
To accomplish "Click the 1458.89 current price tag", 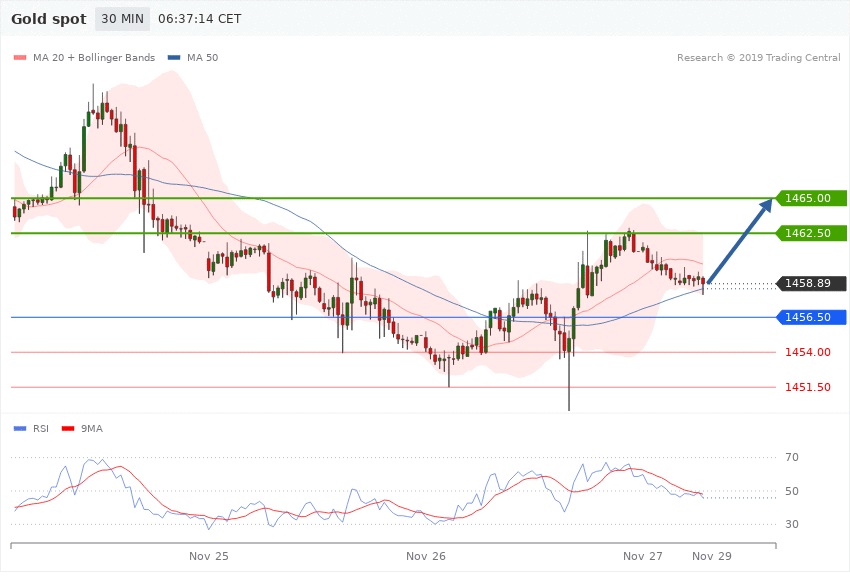I will point(811,283).
